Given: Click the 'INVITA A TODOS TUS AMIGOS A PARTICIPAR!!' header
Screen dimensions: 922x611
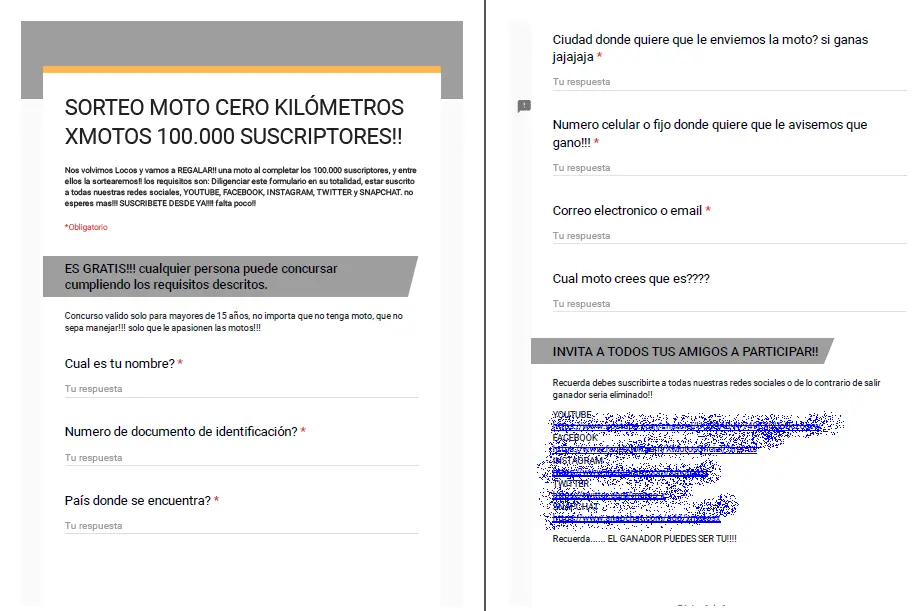Looking at the screenshot, I should 682,351.
